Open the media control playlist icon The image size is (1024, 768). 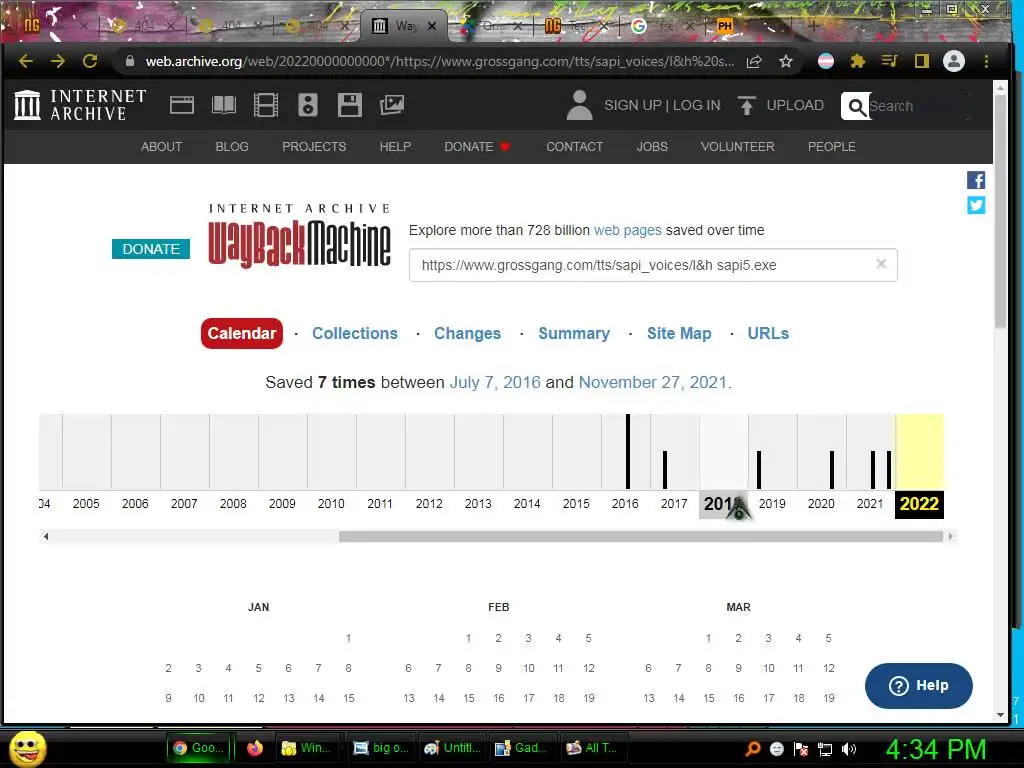coord(889,61)
